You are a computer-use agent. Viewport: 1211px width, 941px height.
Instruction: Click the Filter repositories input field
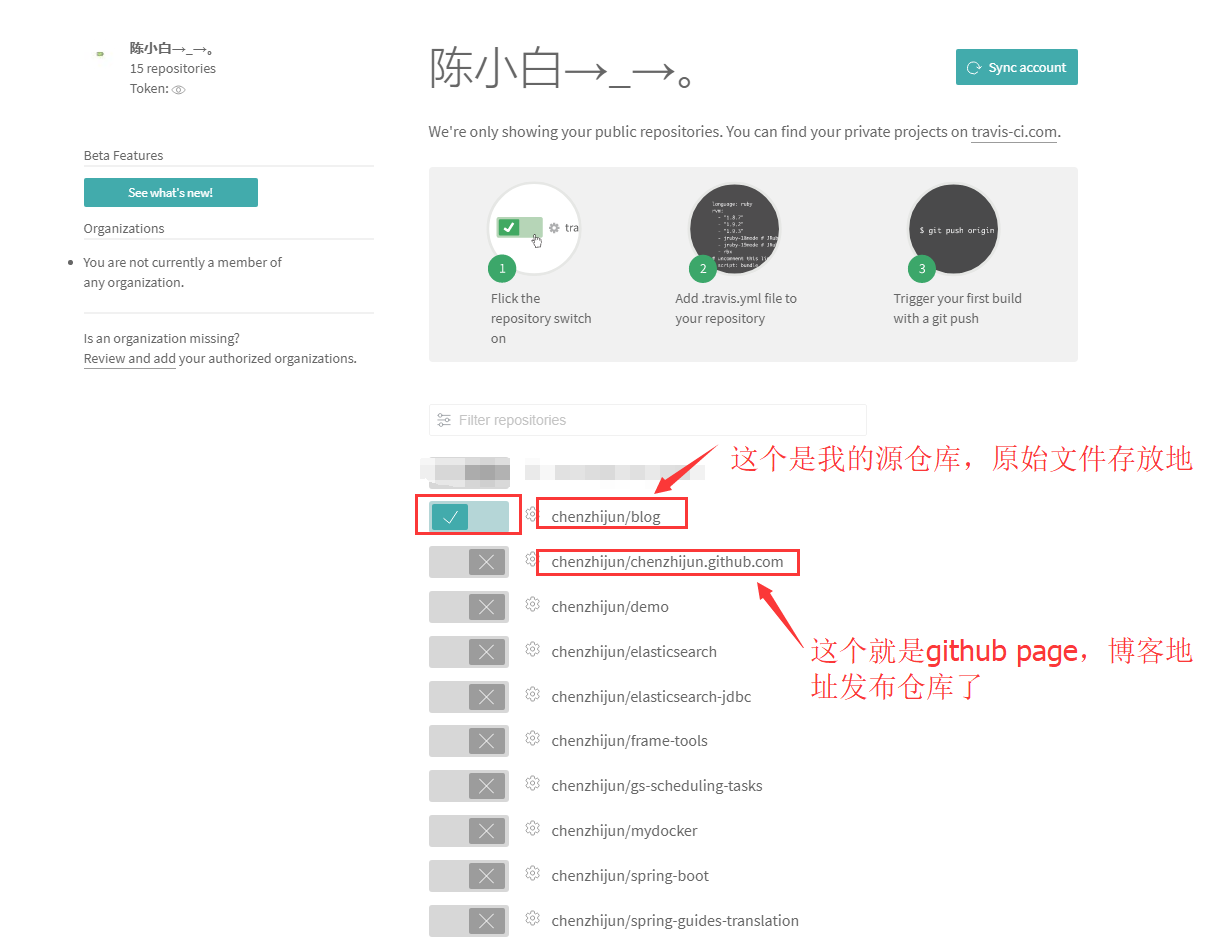coord(647,420)
